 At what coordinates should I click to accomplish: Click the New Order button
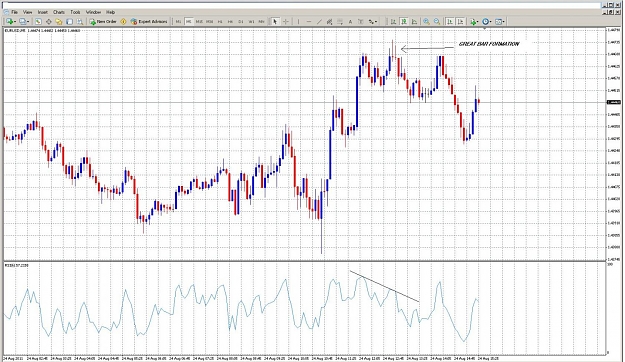[x=103, y=22]
